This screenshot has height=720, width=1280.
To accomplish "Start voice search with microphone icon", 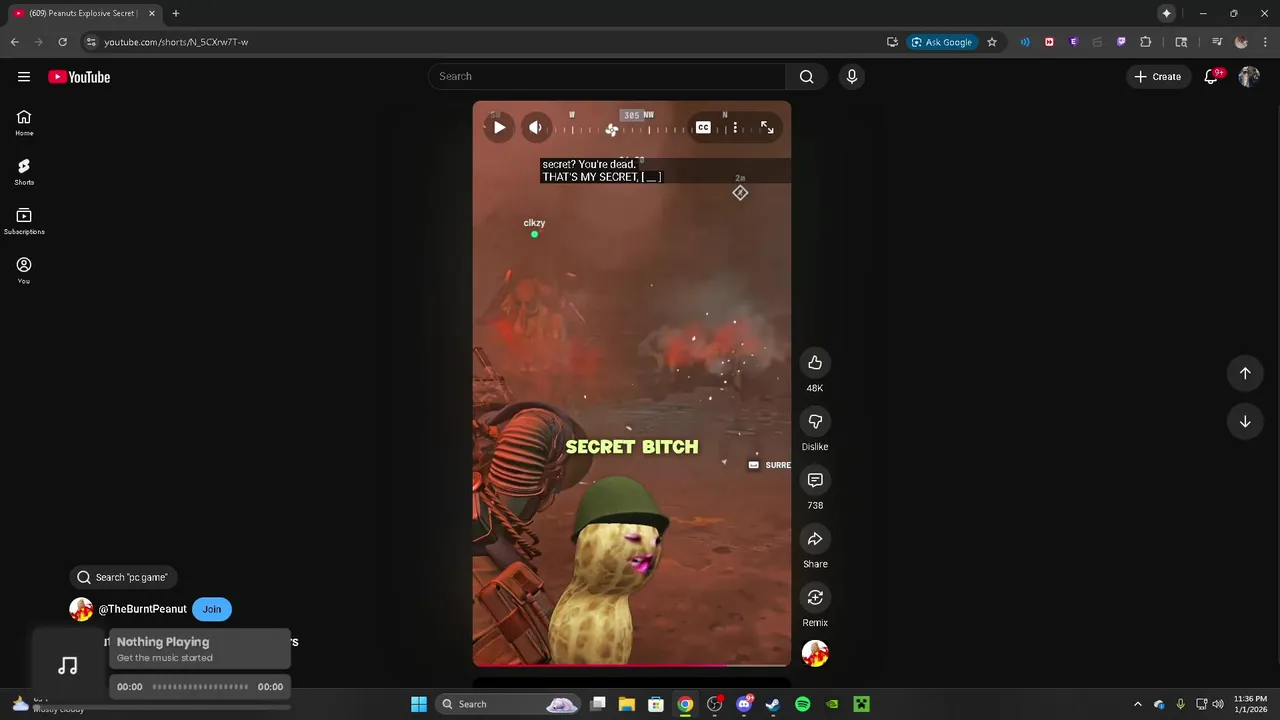I will point(851,77).
